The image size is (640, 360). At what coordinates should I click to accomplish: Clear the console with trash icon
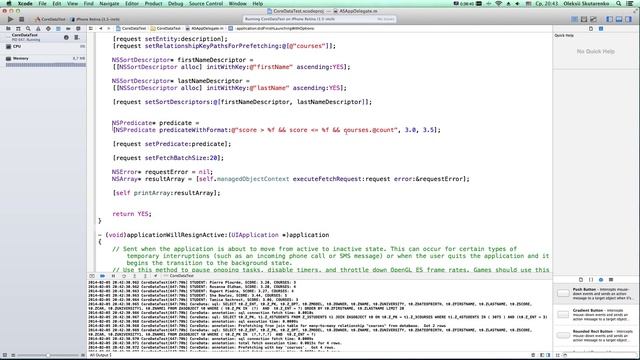pos(533,355)
